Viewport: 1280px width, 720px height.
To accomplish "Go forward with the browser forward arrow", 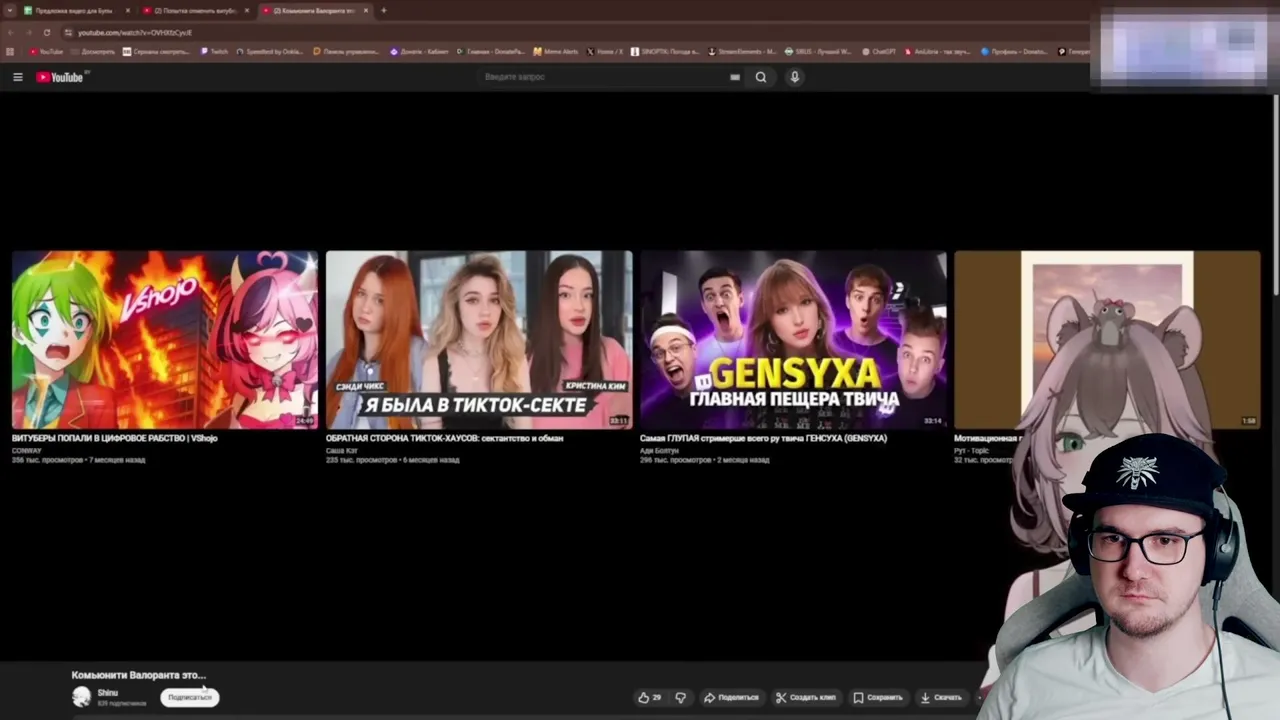I will 28,32.
